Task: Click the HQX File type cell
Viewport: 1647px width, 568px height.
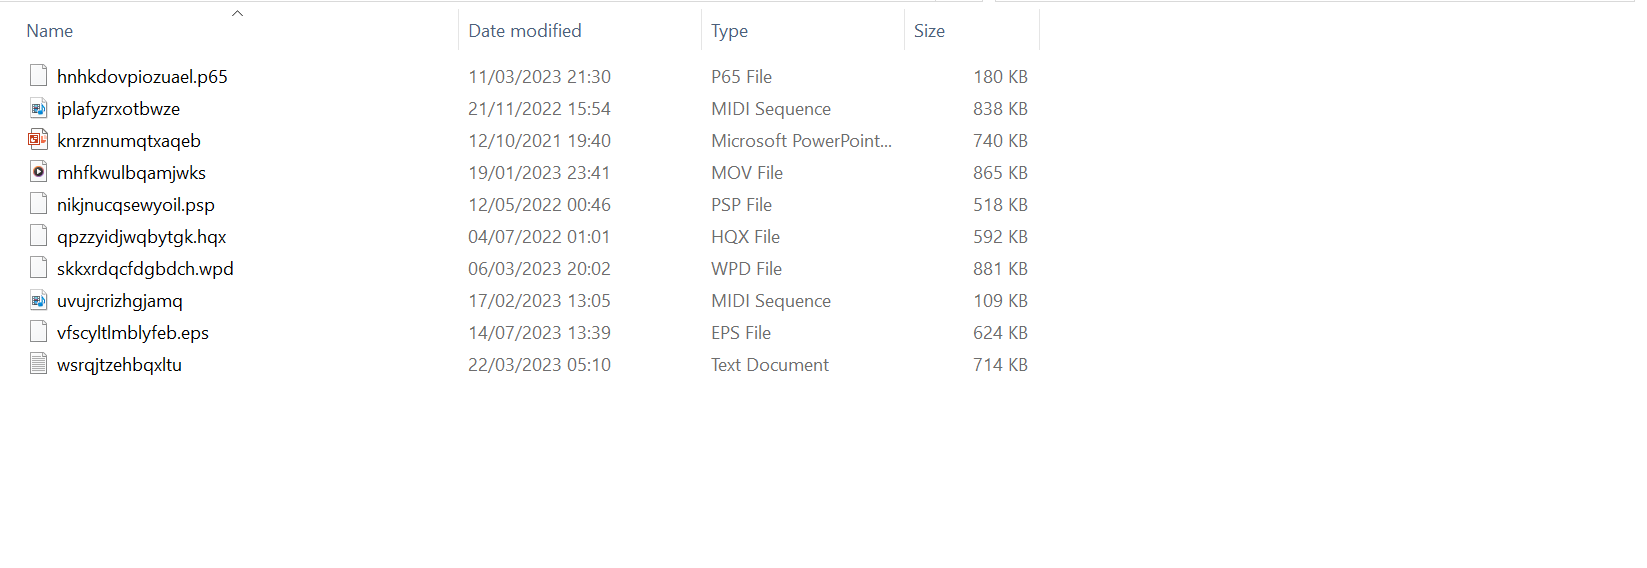Action: pyautogui.click(x=745, y=237)
